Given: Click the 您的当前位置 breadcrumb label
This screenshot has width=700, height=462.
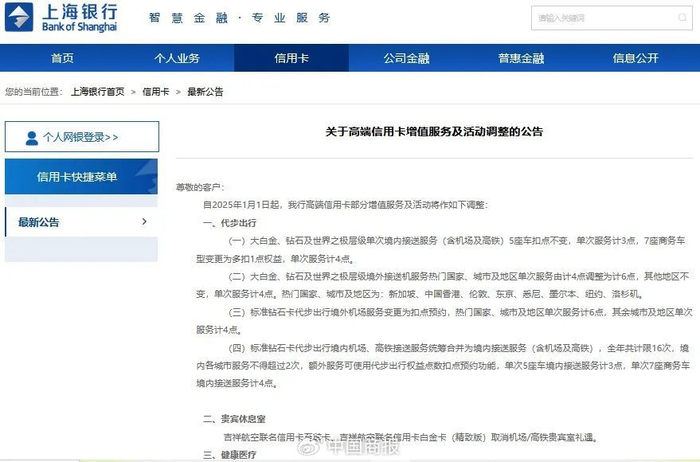Looking at the screenshot, I should click(x=33, y=92).
